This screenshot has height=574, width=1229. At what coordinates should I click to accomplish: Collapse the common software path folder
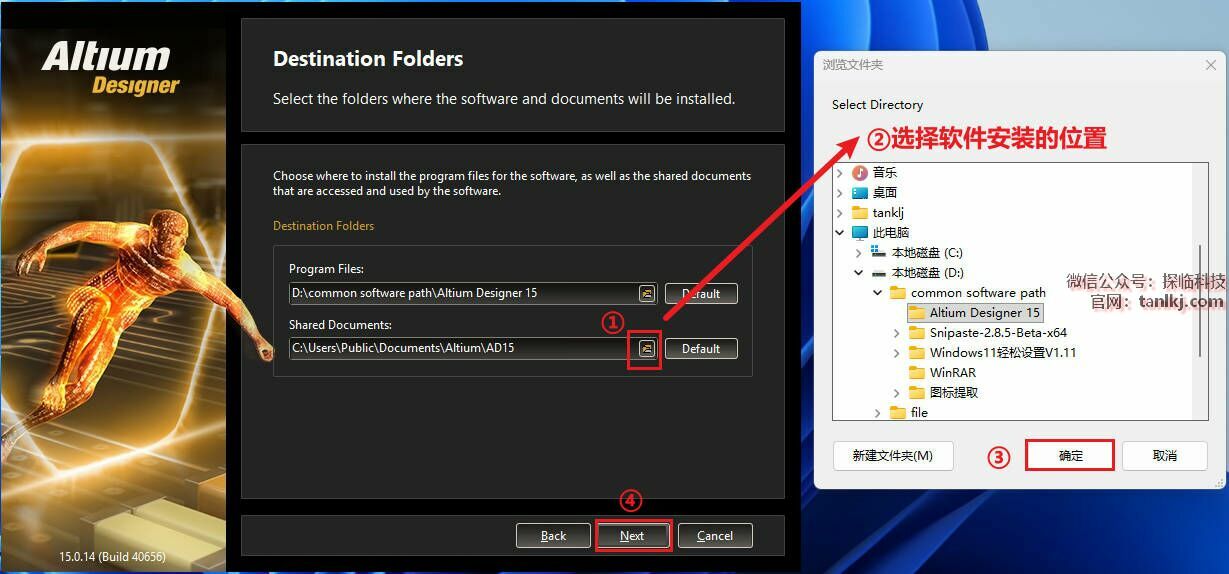(878, 292)
